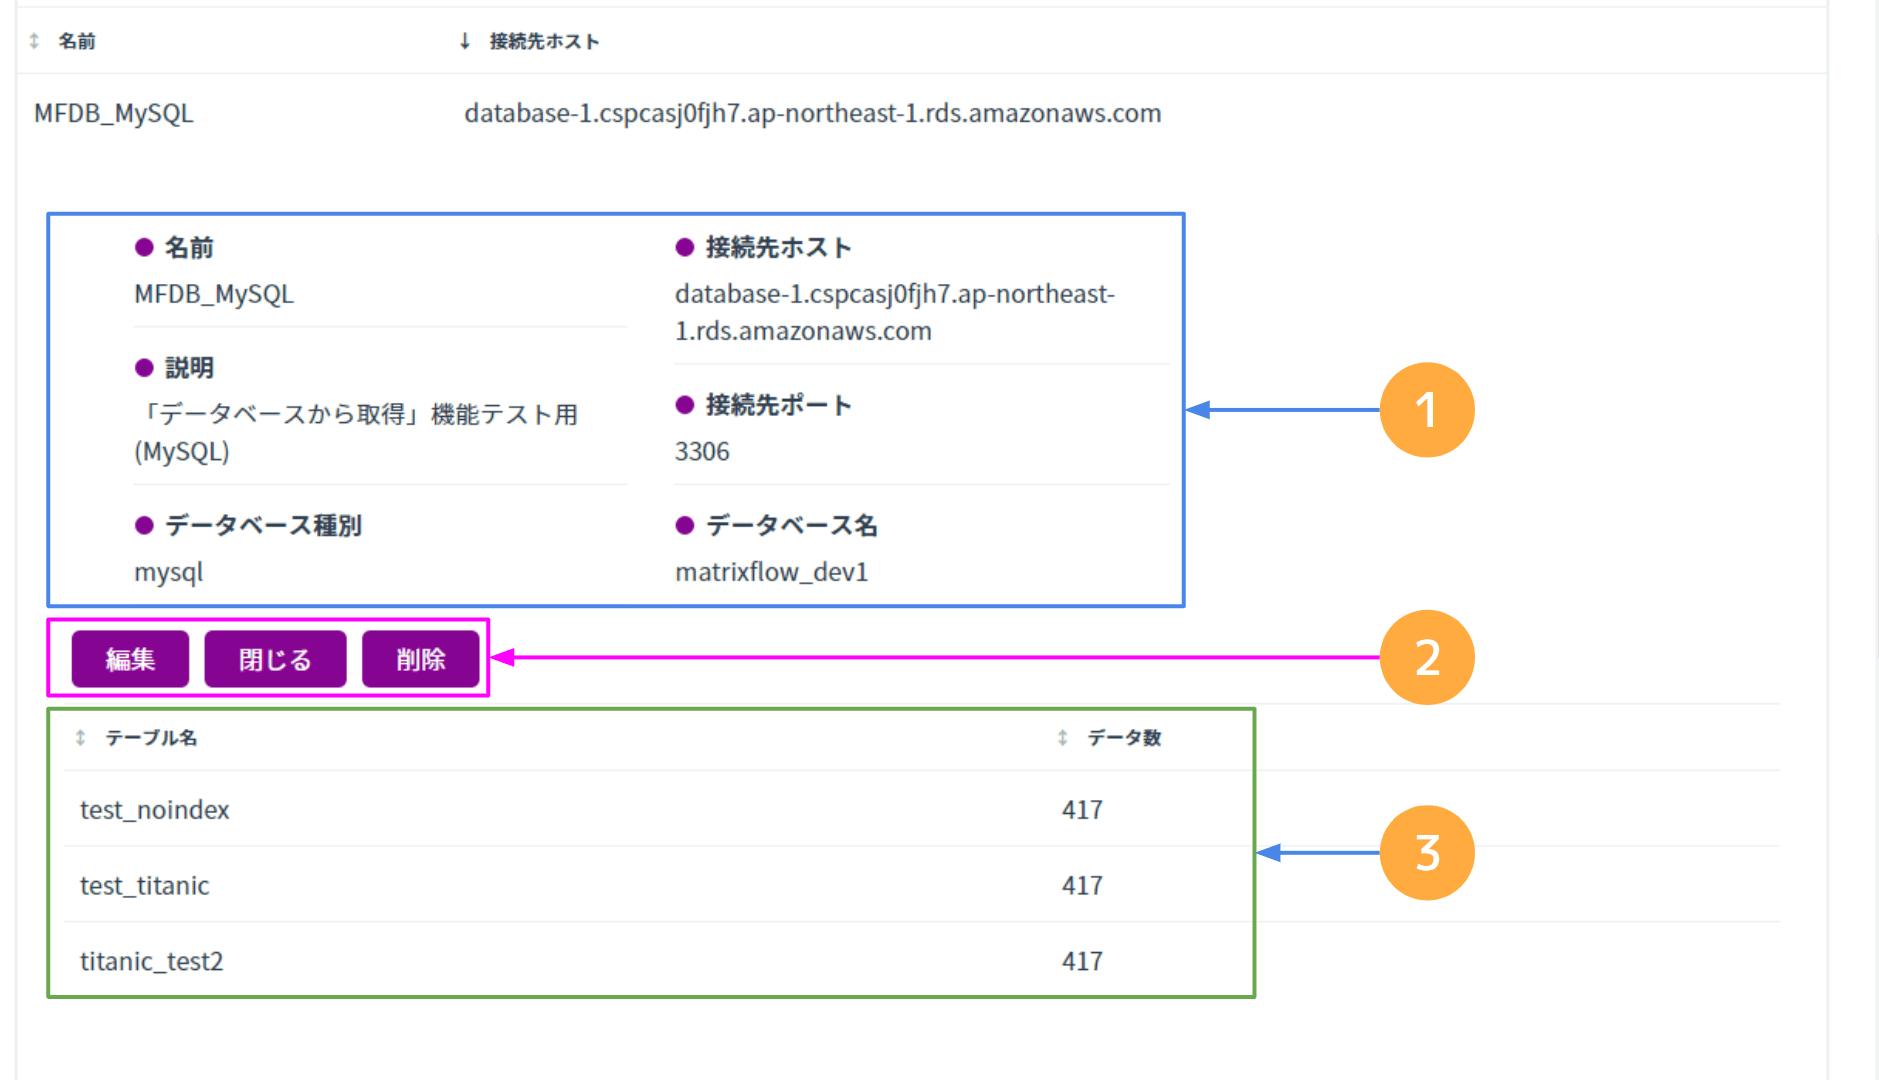
Task: Sort tables by テーブル名 icon
Action: coord(81,738)
